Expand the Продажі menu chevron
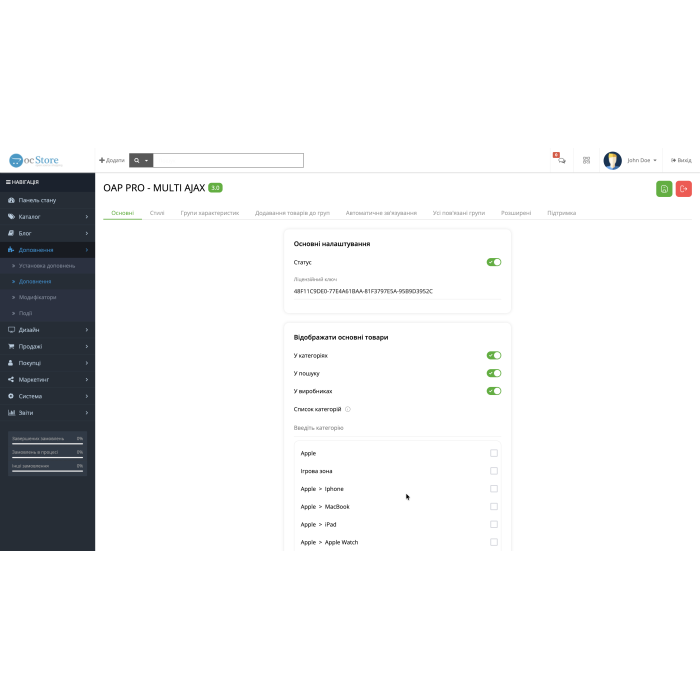 87,346
